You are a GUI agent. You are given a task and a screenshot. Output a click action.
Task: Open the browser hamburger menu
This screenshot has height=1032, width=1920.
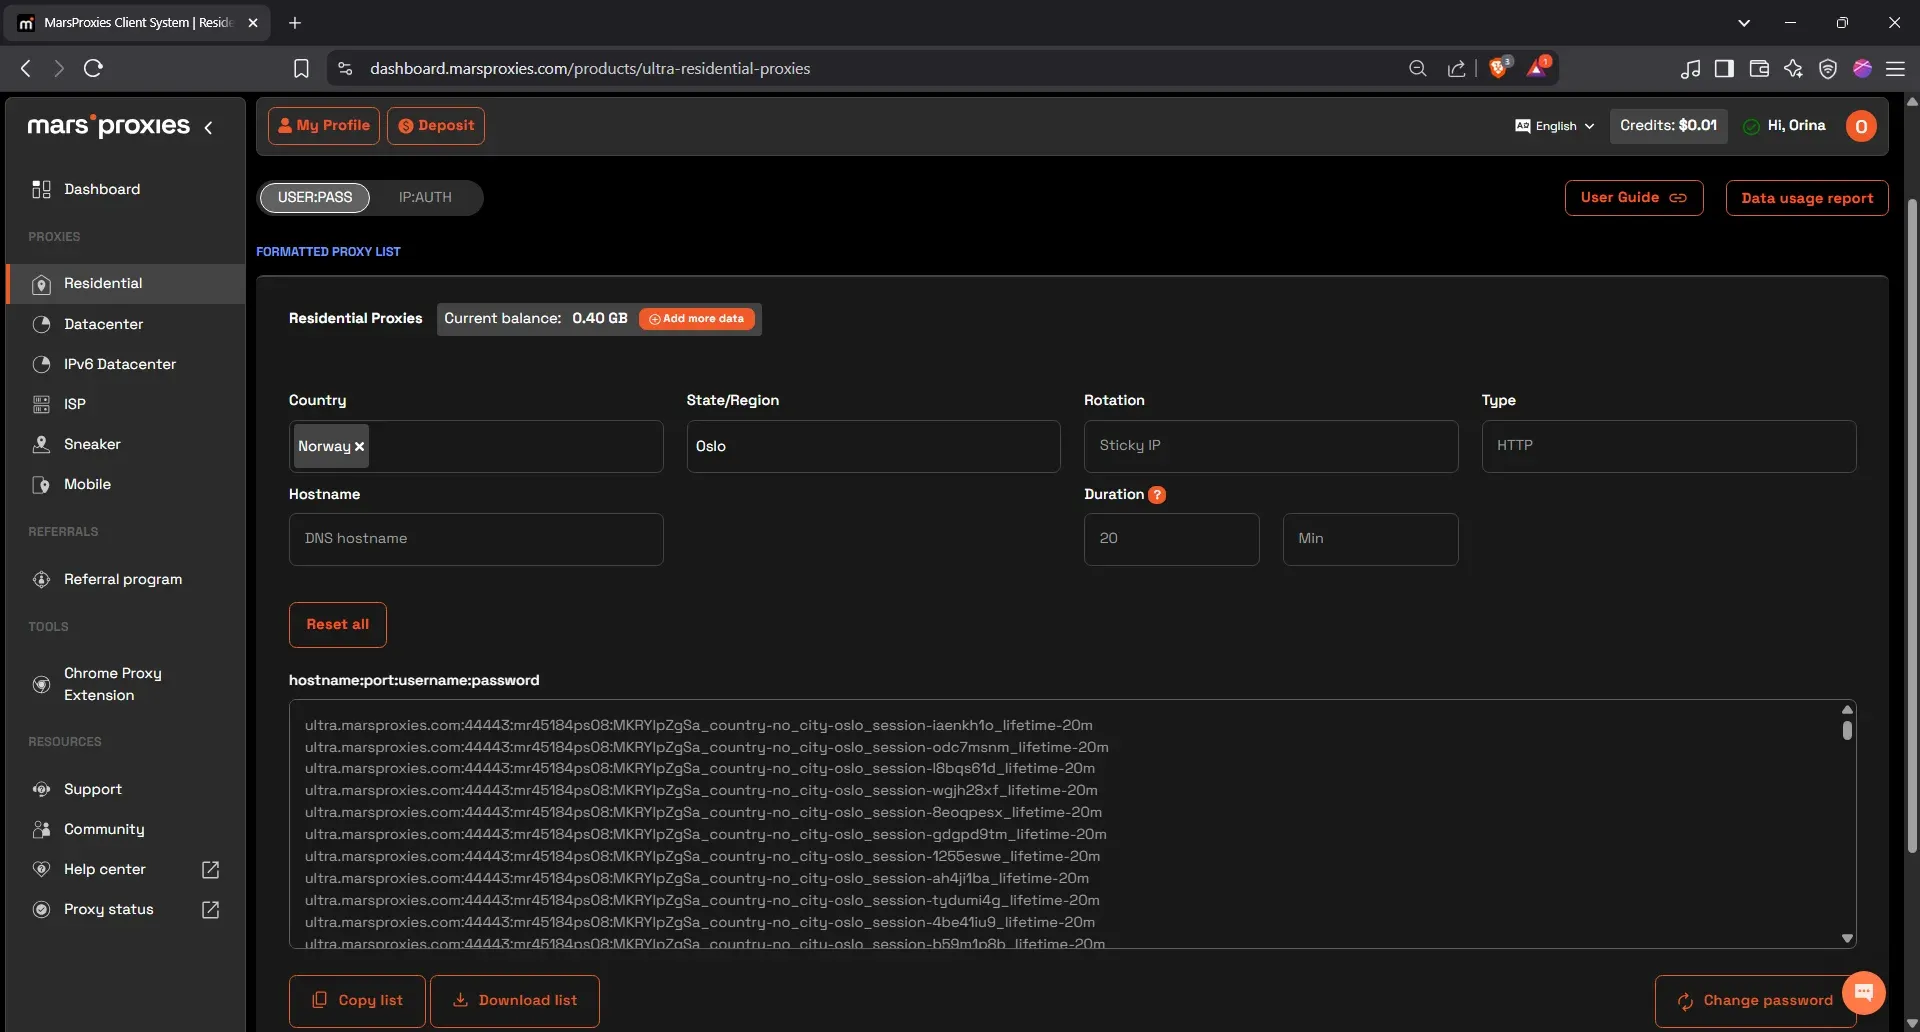coord(1895,68)
